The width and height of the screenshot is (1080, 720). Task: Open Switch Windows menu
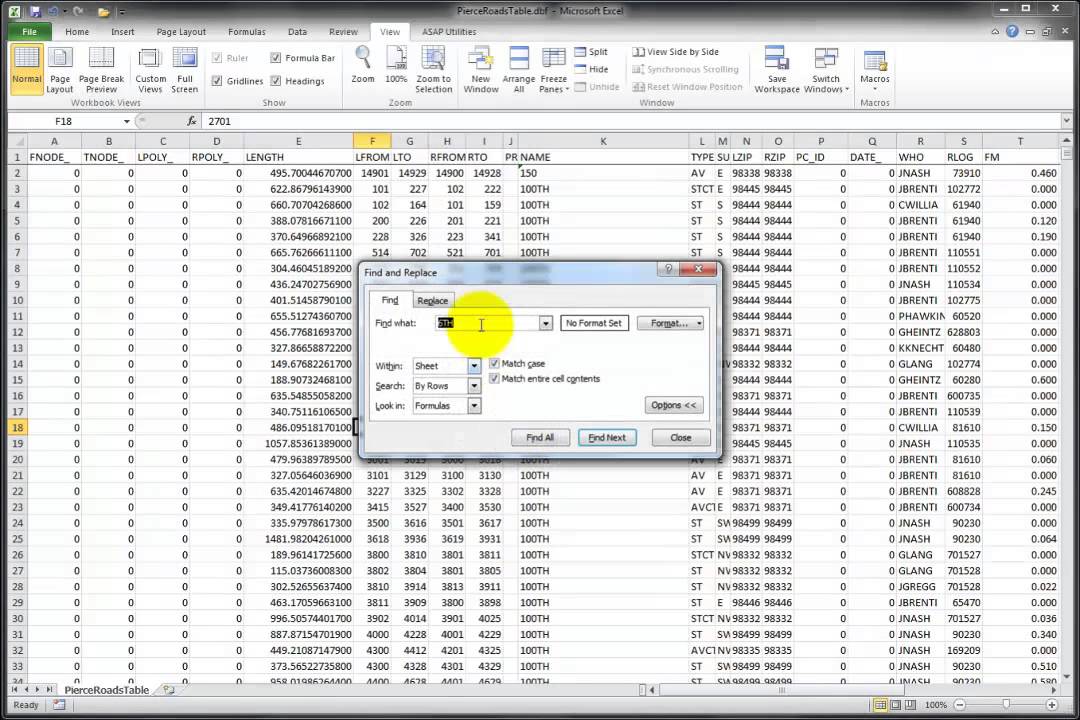pyautogui.click(x=826, y=70)
